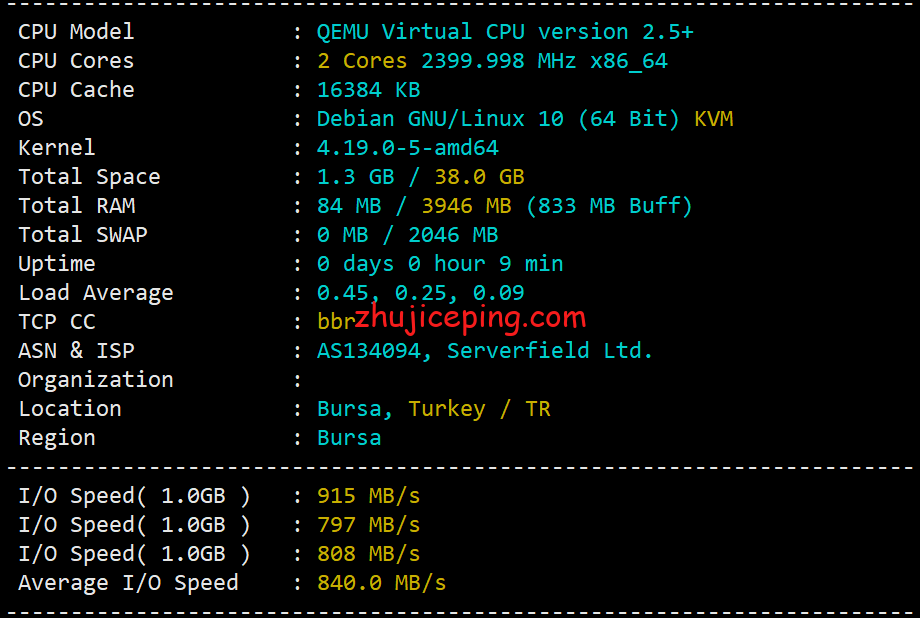Click 'Debian GNU/Linux 10 (64 Bit)' text
This screenshot has width=920, height=618.
[x=498, y=119]
